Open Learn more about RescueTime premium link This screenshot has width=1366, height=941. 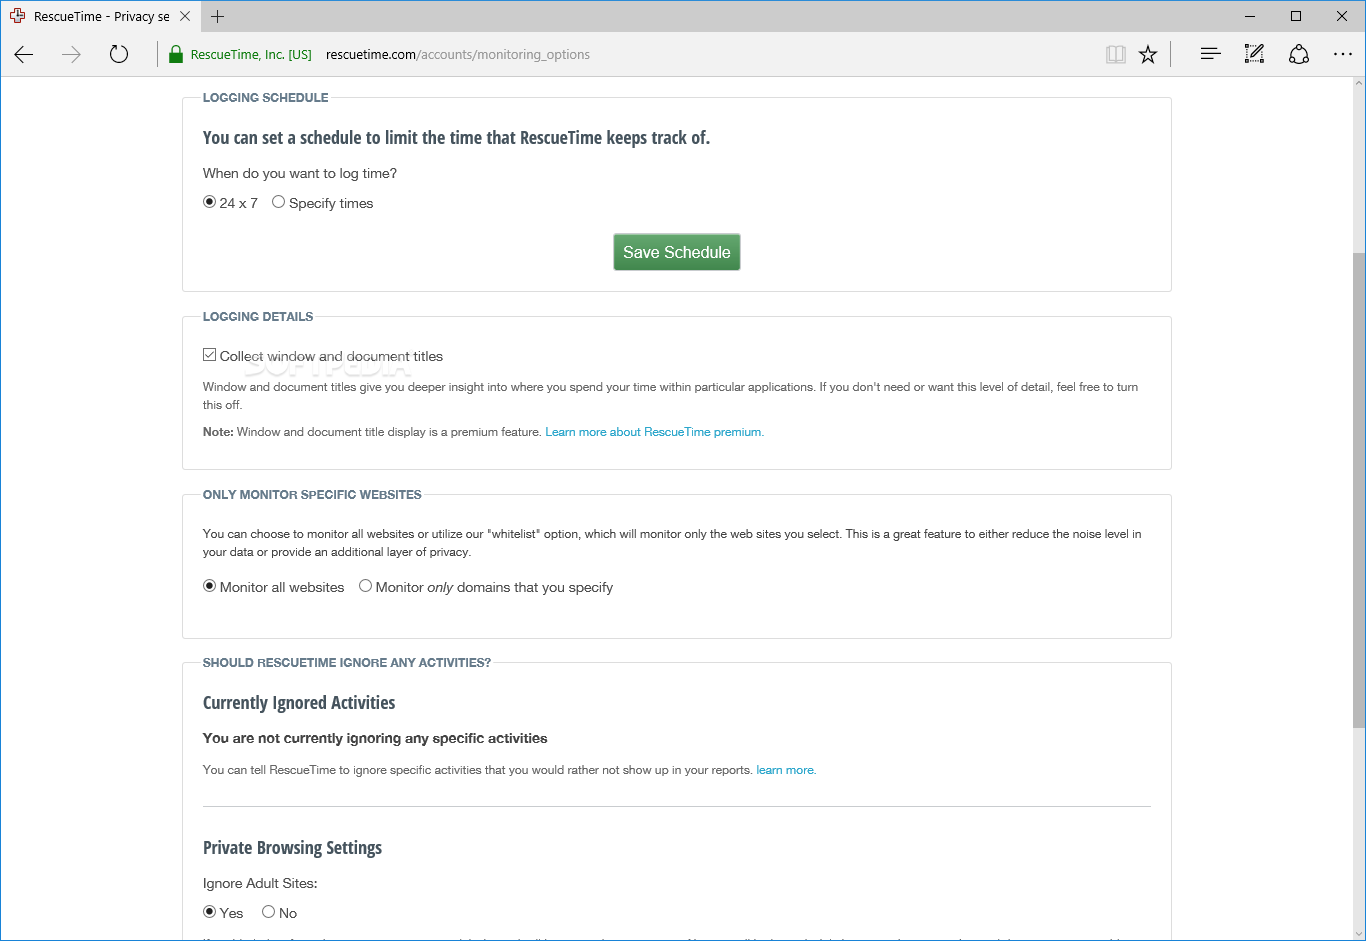pyautogui.click(x=654, y=432)
